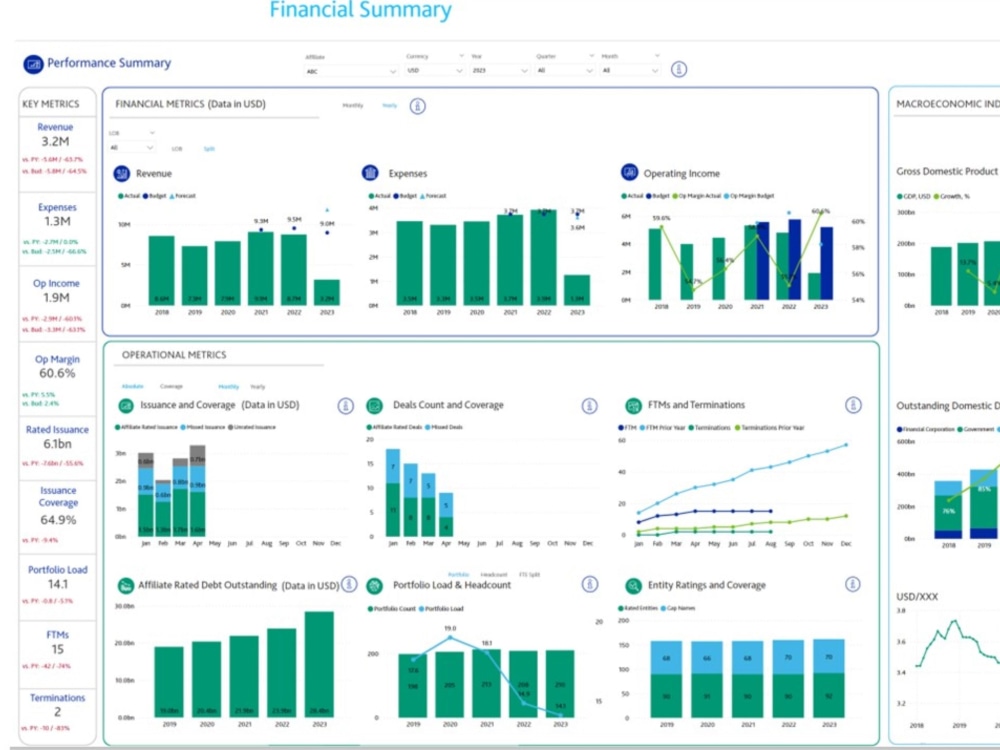Screen dimensions: 1000x750
Task: Click the Revenue metric in Key Metrics
Action: [54, 134]
